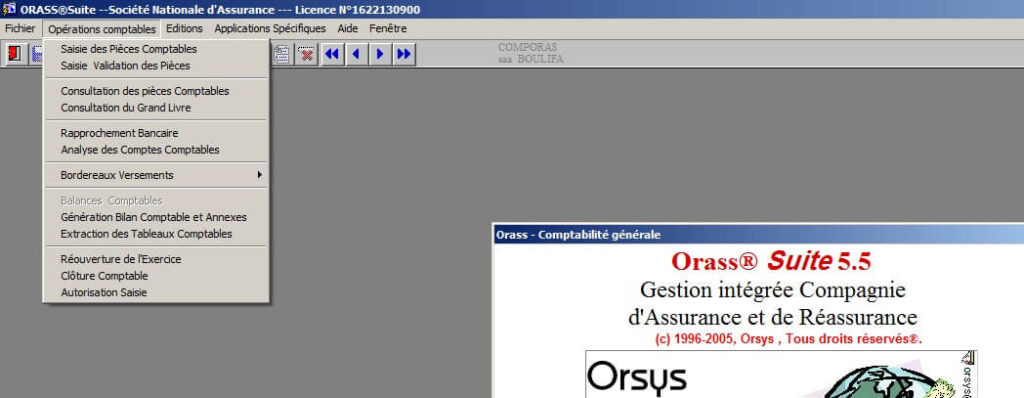This screenshot has width=1024, height=398.
Task: Click the COMPORAS text in toolbar
Action: [x=528, y=47]
